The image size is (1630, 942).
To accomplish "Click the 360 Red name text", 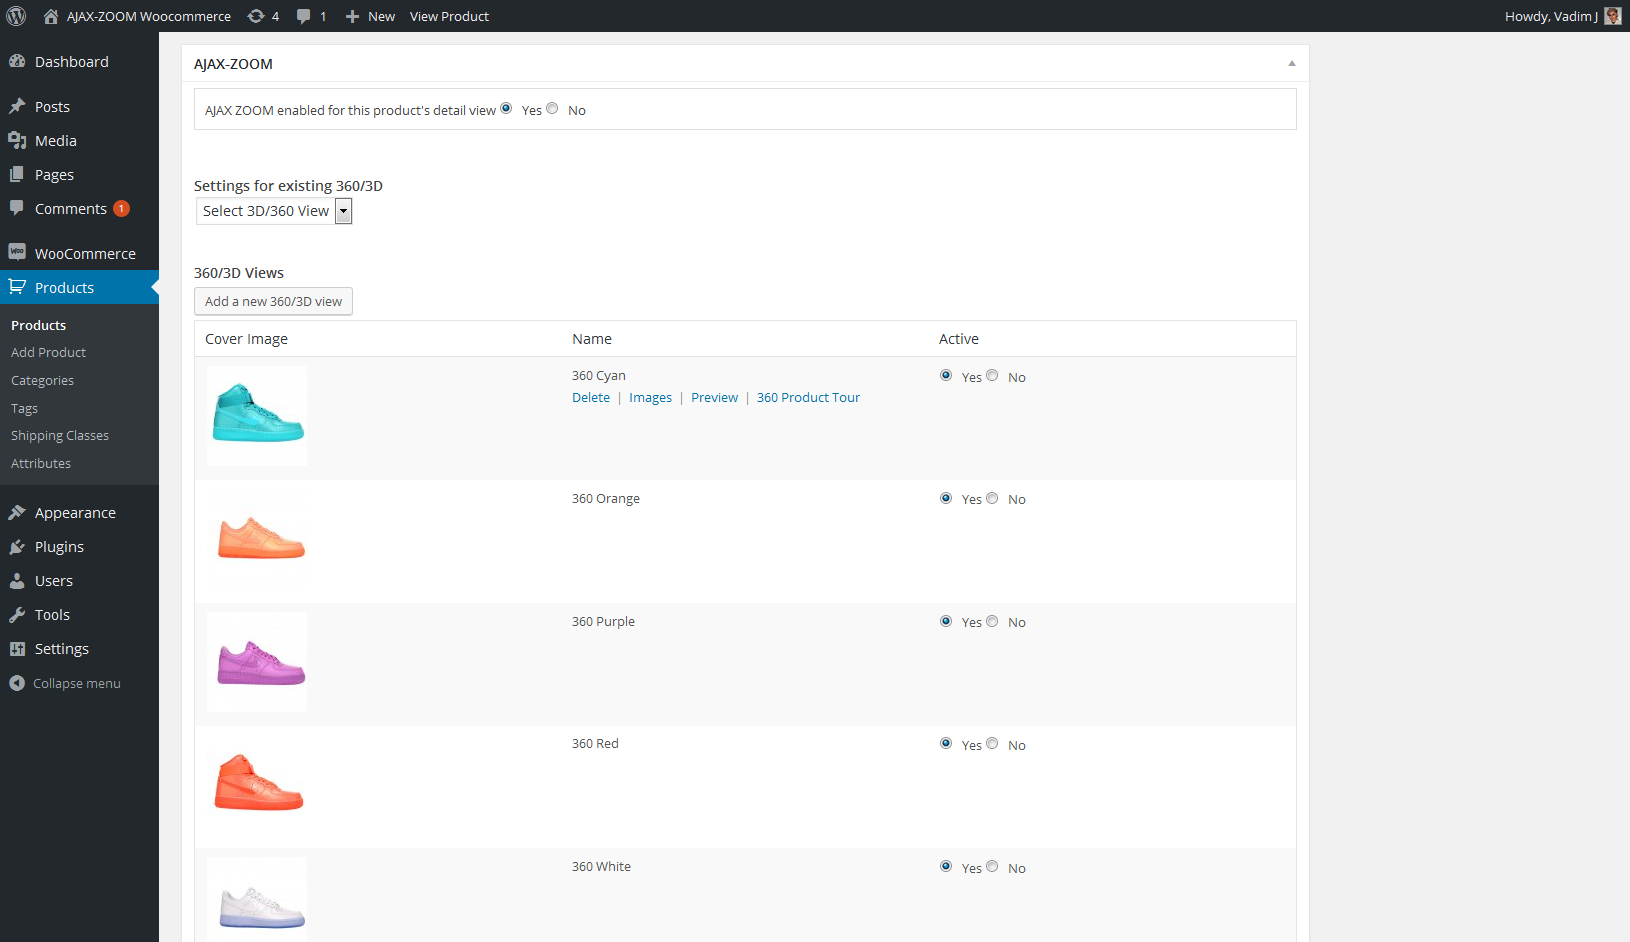I will pyautogui.click(x=595, y=743).
